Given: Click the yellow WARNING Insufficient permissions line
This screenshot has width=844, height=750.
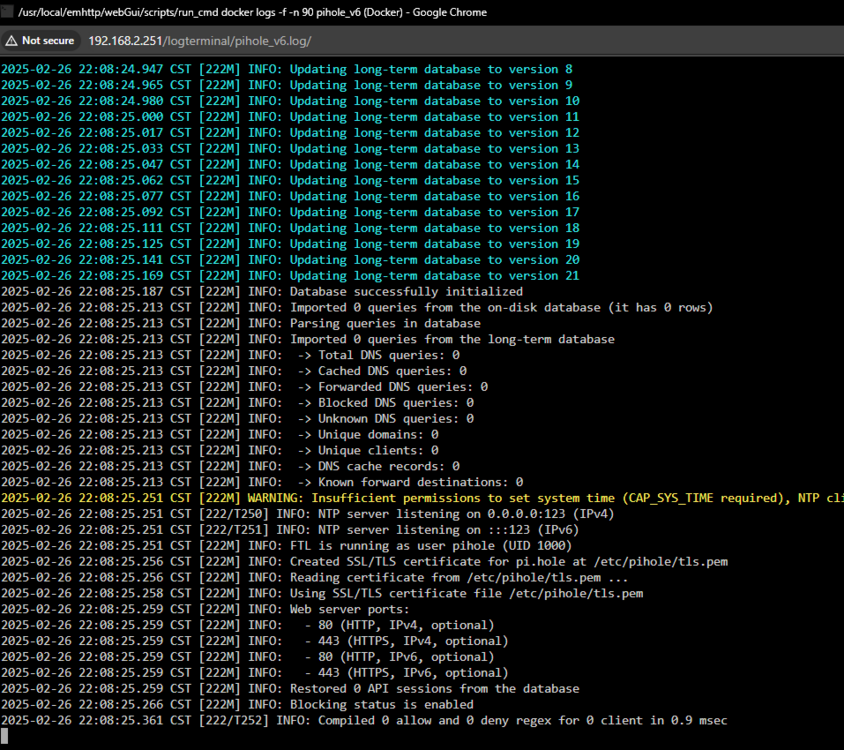Looking at the screenshot, I should tap(423, 498).
